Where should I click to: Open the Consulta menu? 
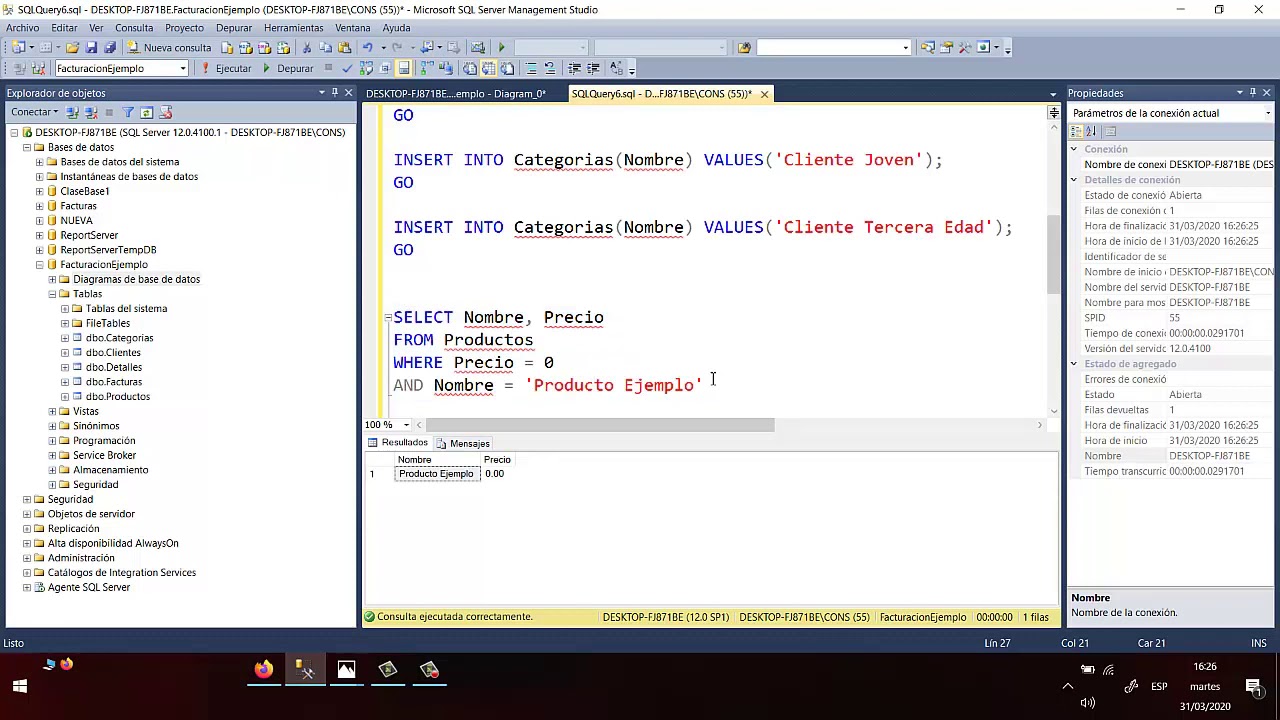click(134, 28)
